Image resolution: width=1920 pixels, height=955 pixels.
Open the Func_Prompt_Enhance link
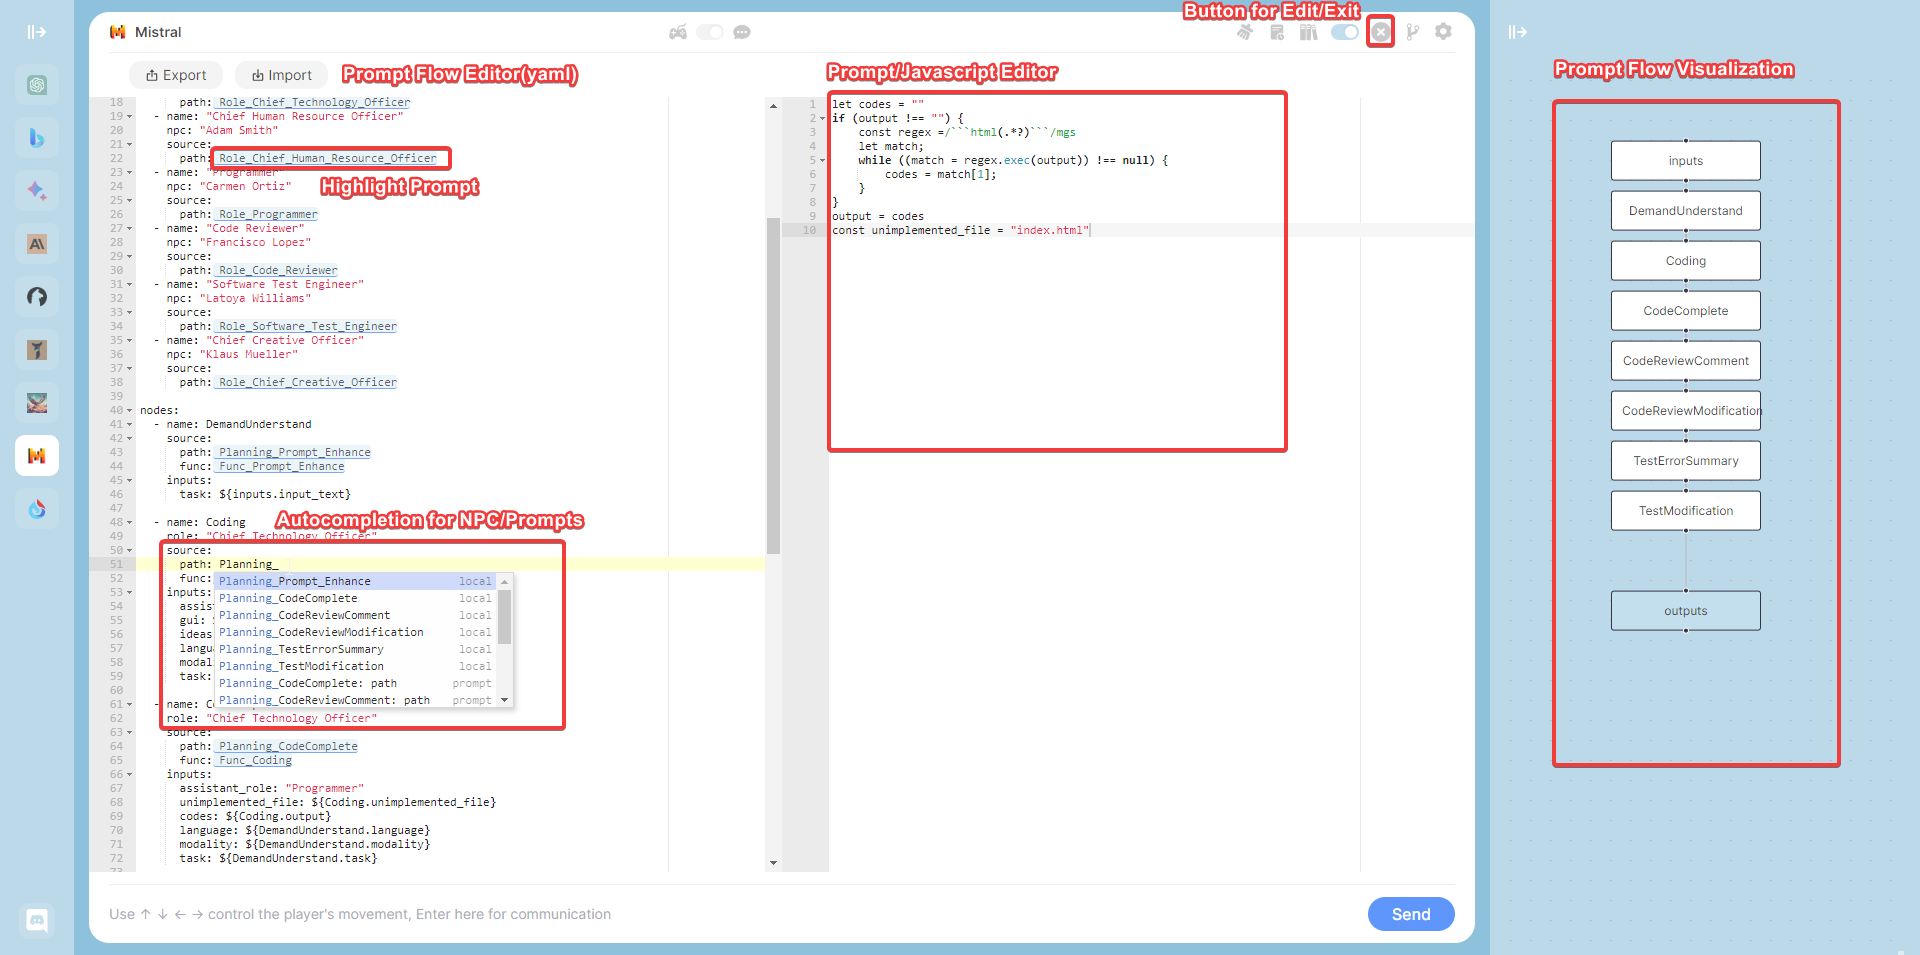coord(281,467)
